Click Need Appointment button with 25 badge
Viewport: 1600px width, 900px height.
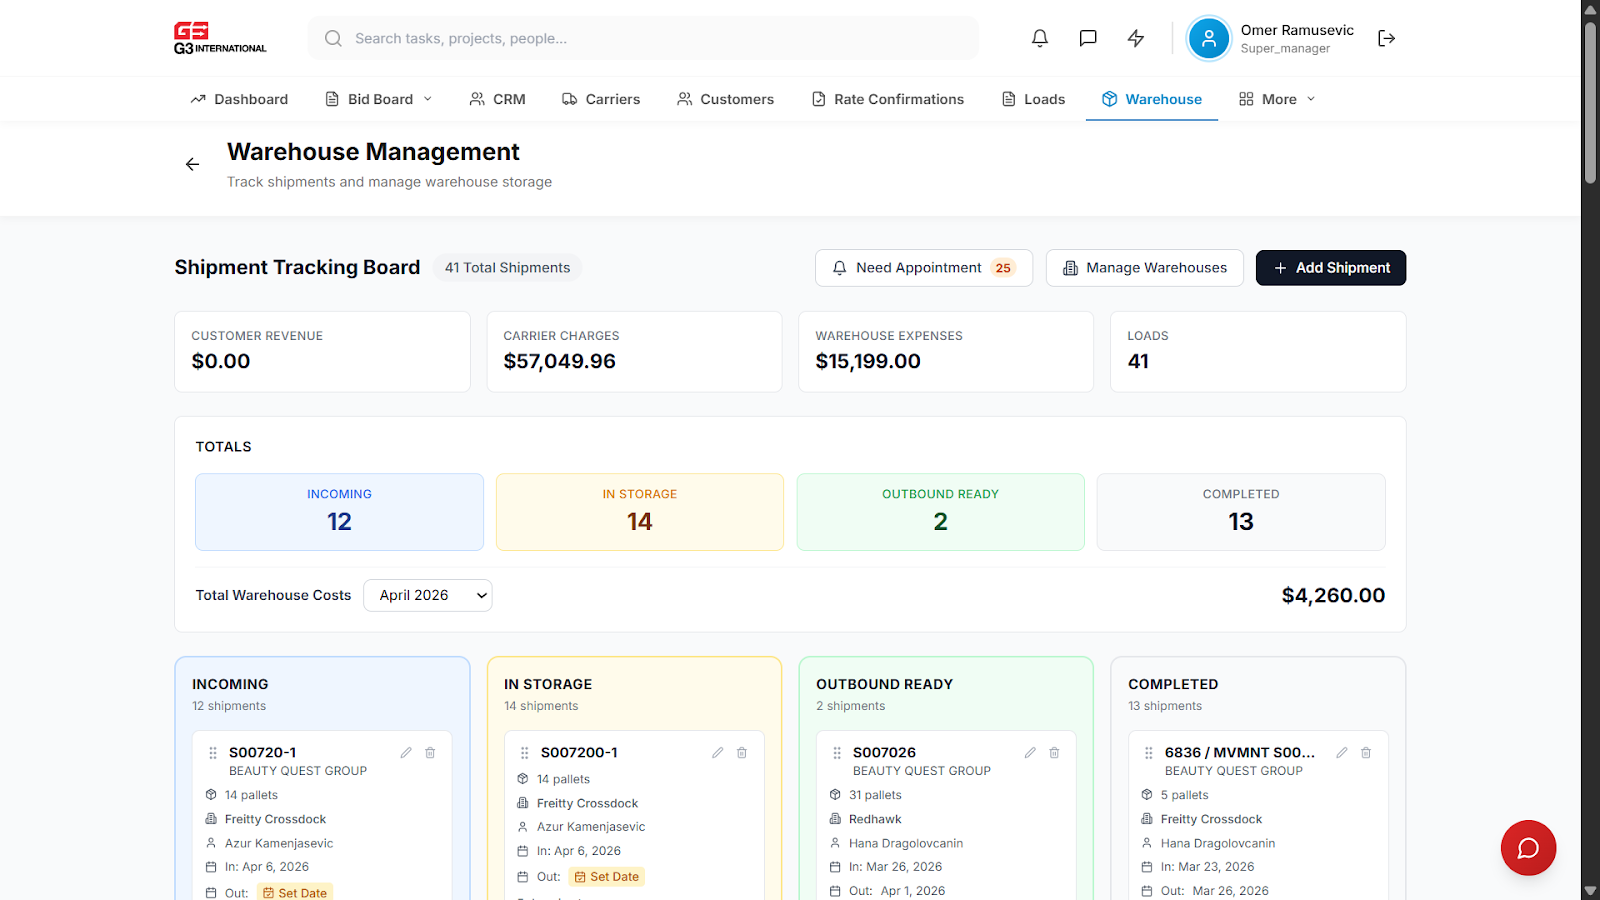point(924,268)
